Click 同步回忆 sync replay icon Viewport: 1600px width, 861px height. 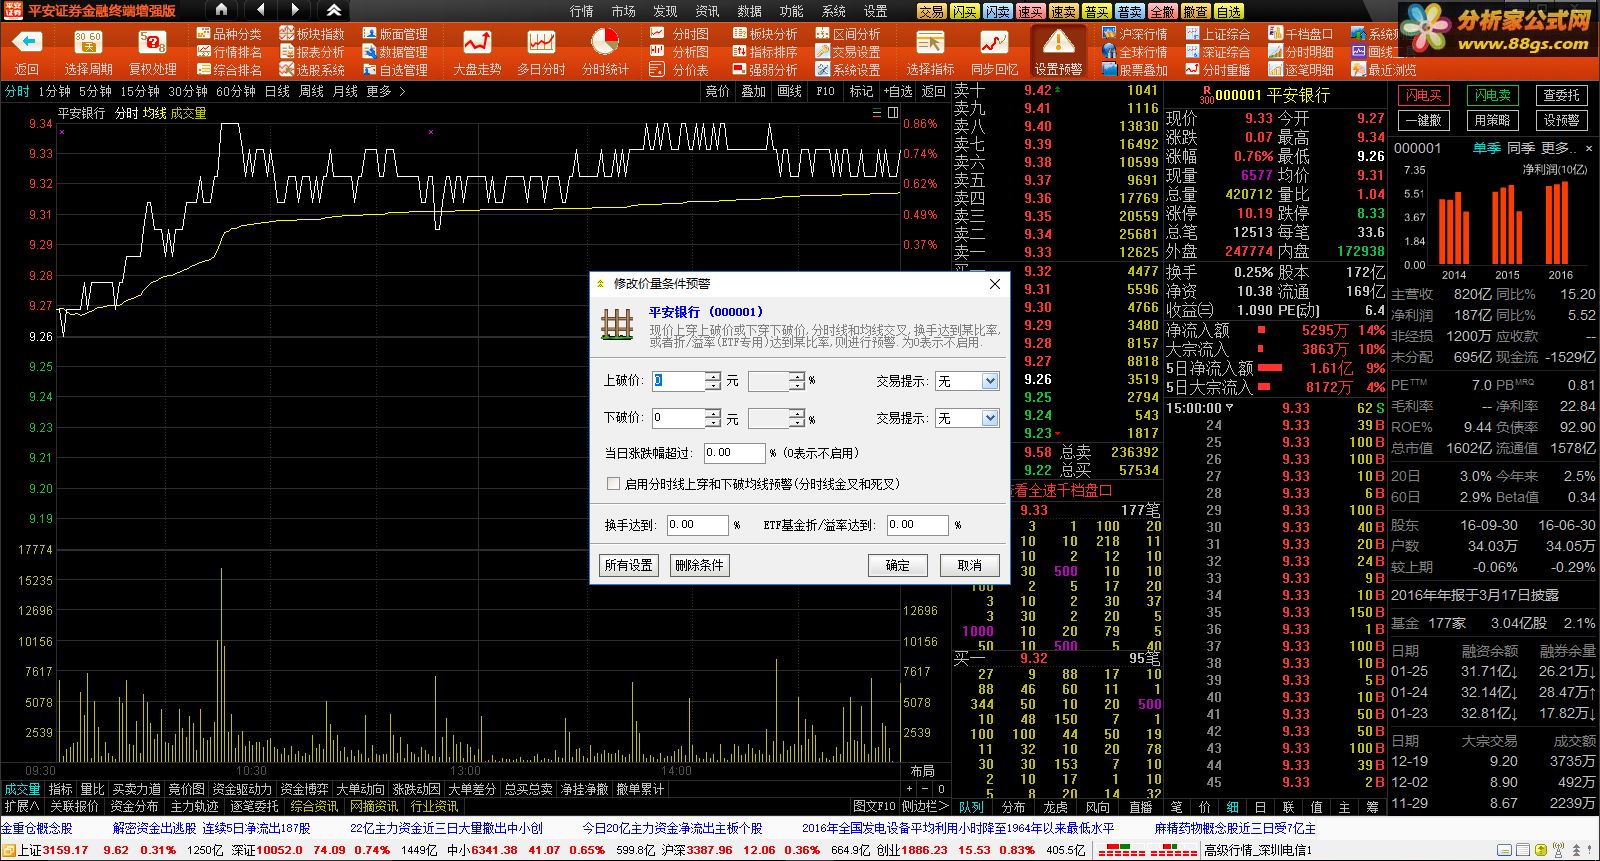point(994,42)
